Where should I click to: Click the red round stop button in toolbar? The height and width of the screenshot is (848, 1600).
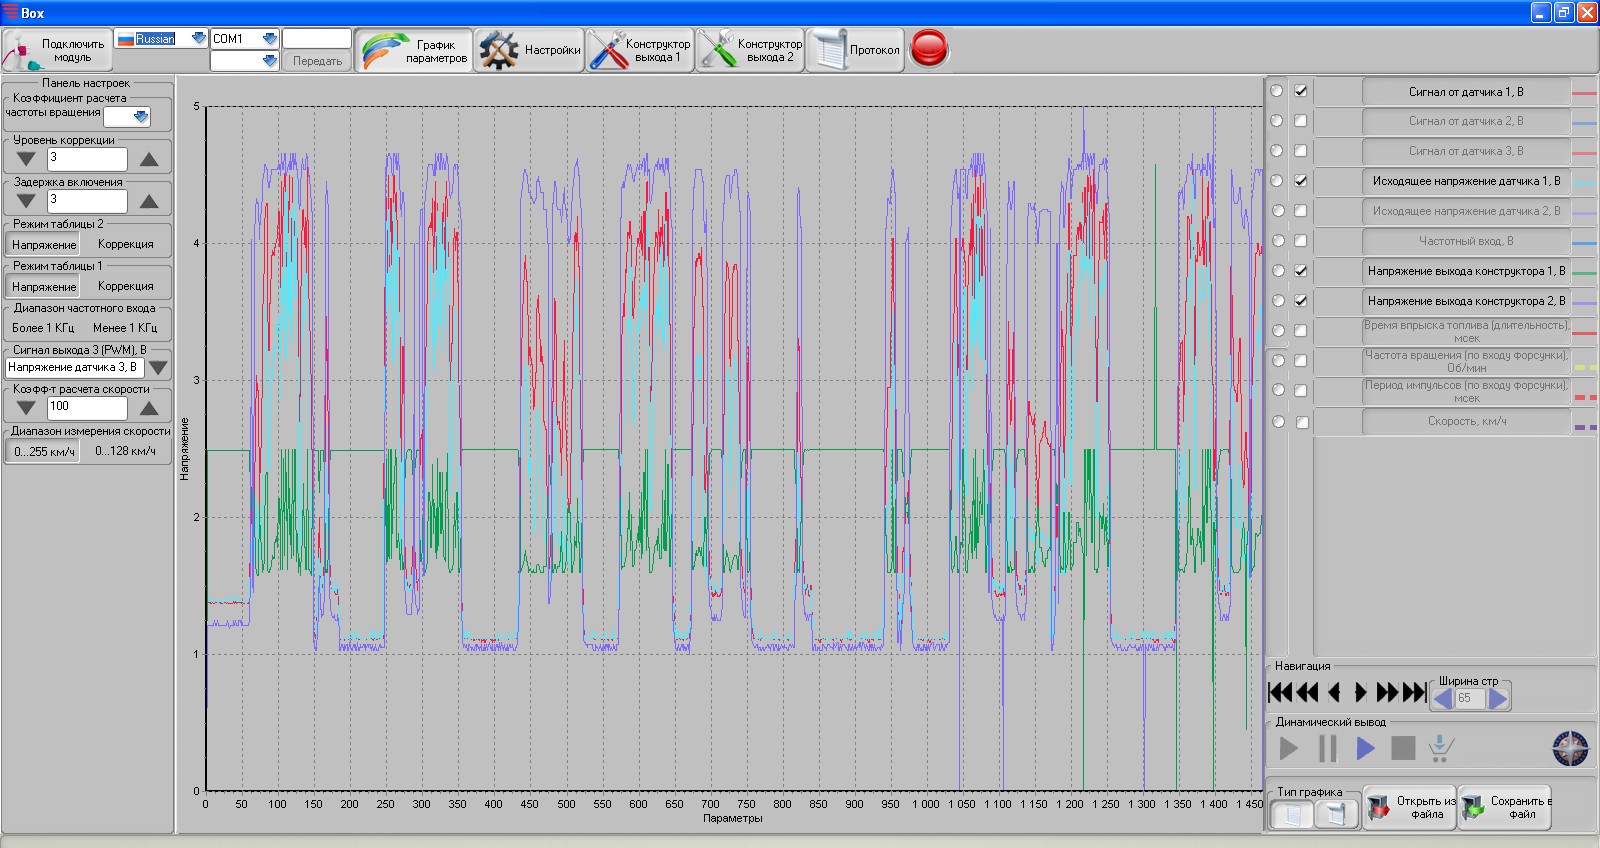click(x=929, y=49)
